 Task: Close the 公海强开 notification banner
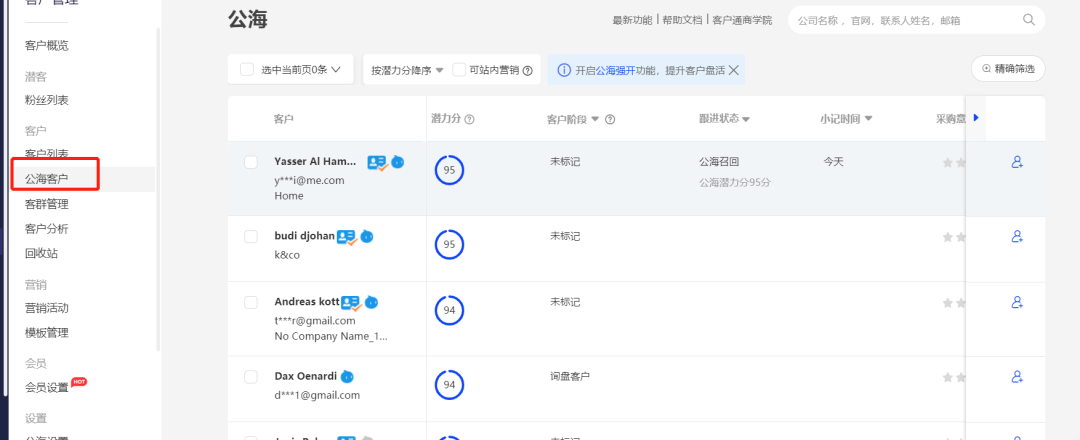tap(734, 70)
